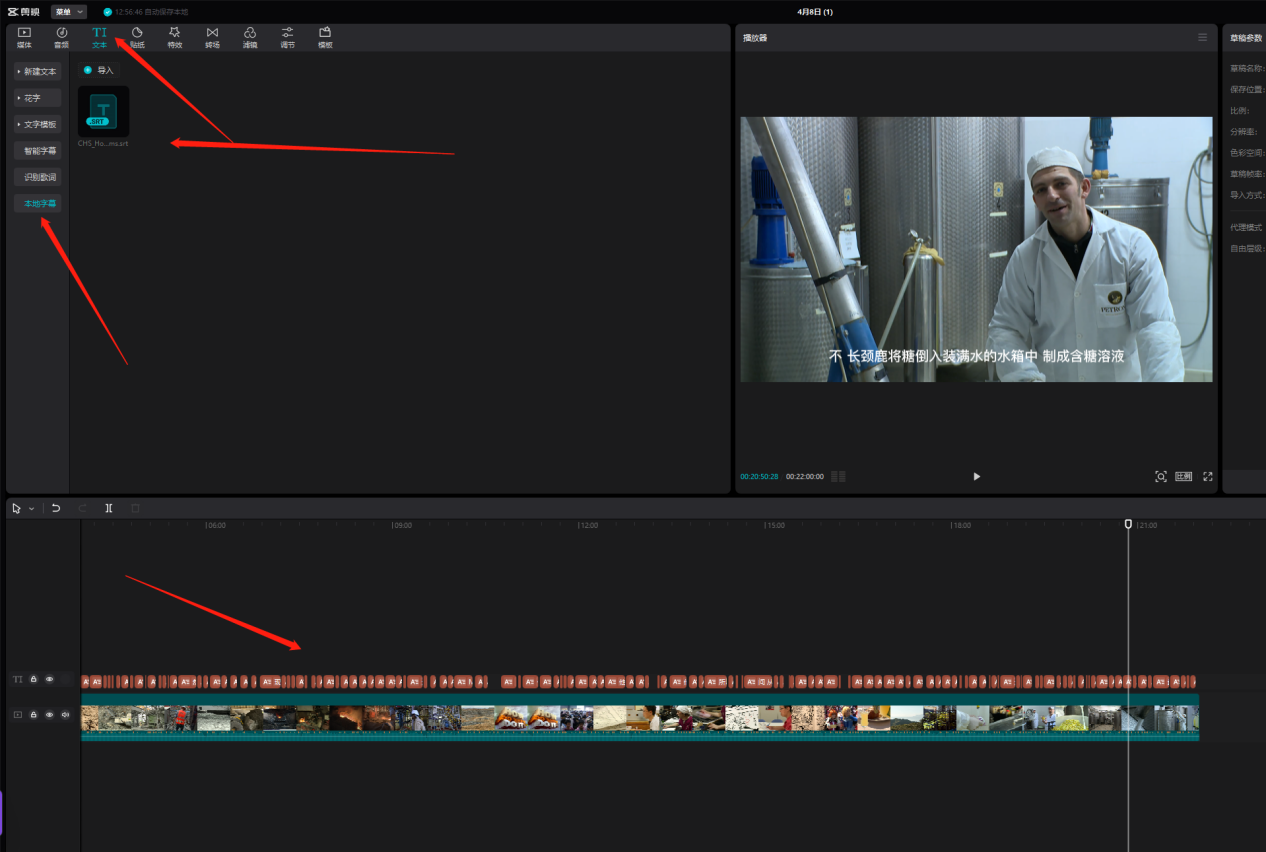Toggle eye visibility on the subtitle text track
Image resolution: width=1266 pixels, height=852 pixels.
(49, 680)
